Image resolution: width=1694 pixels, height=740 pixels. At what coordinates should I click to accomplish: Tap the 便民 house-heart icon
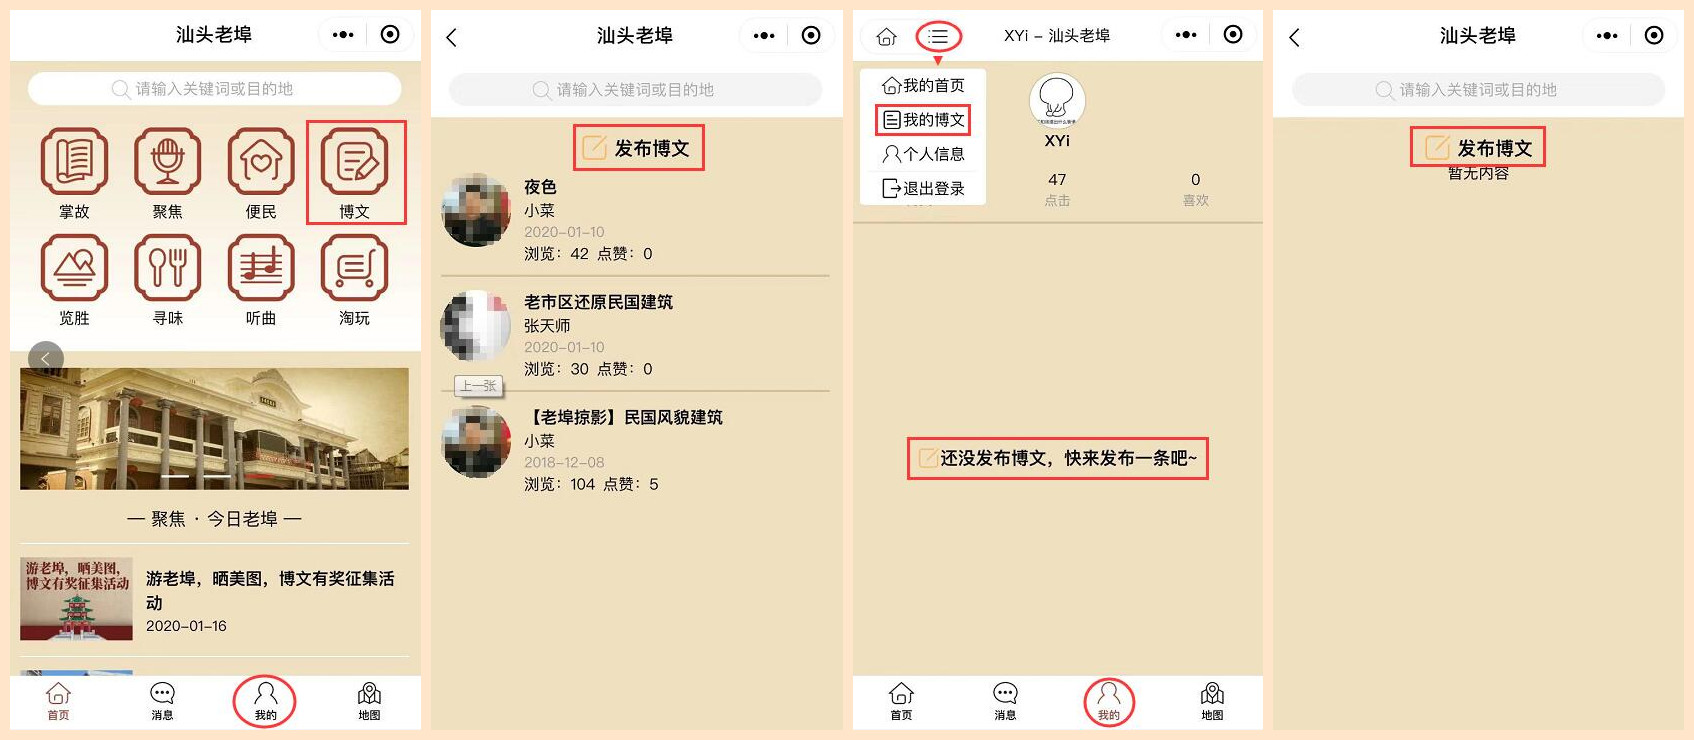(x=261, y=161)
